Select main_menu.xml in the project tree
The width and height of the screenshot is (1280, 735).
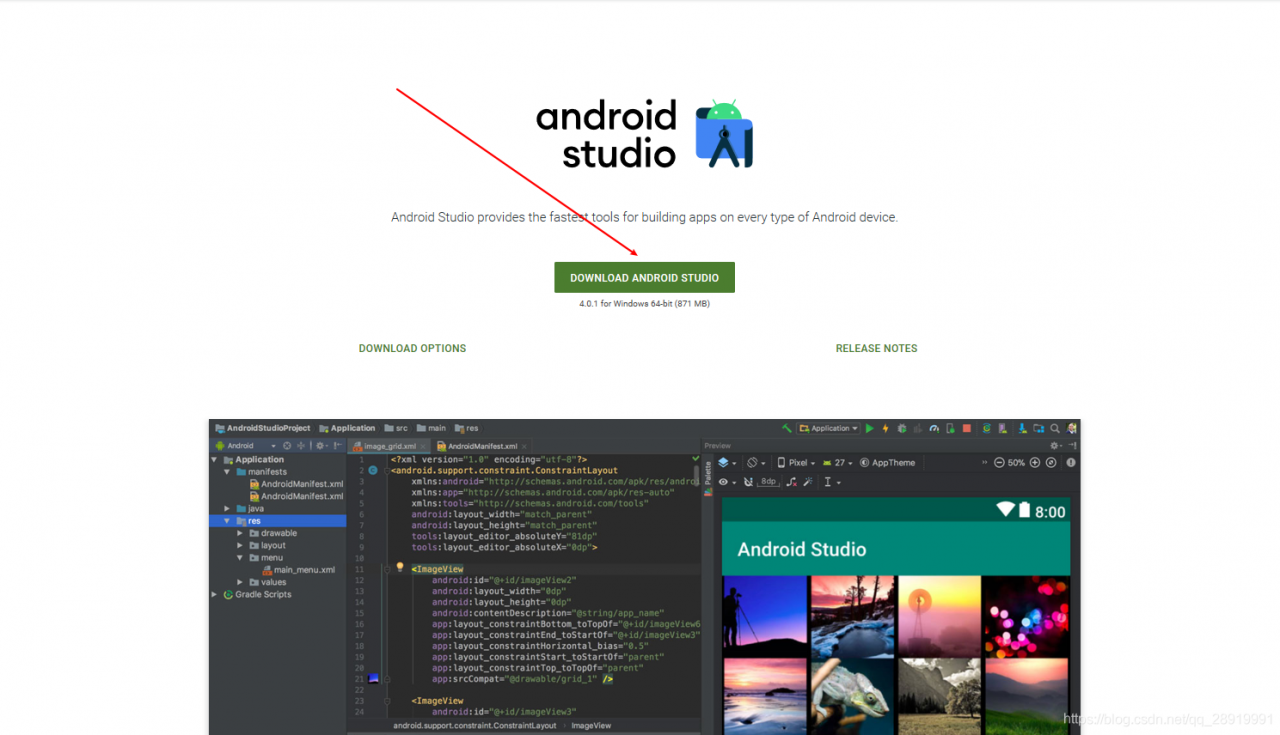pyautogui.click(x=298, y=570)
